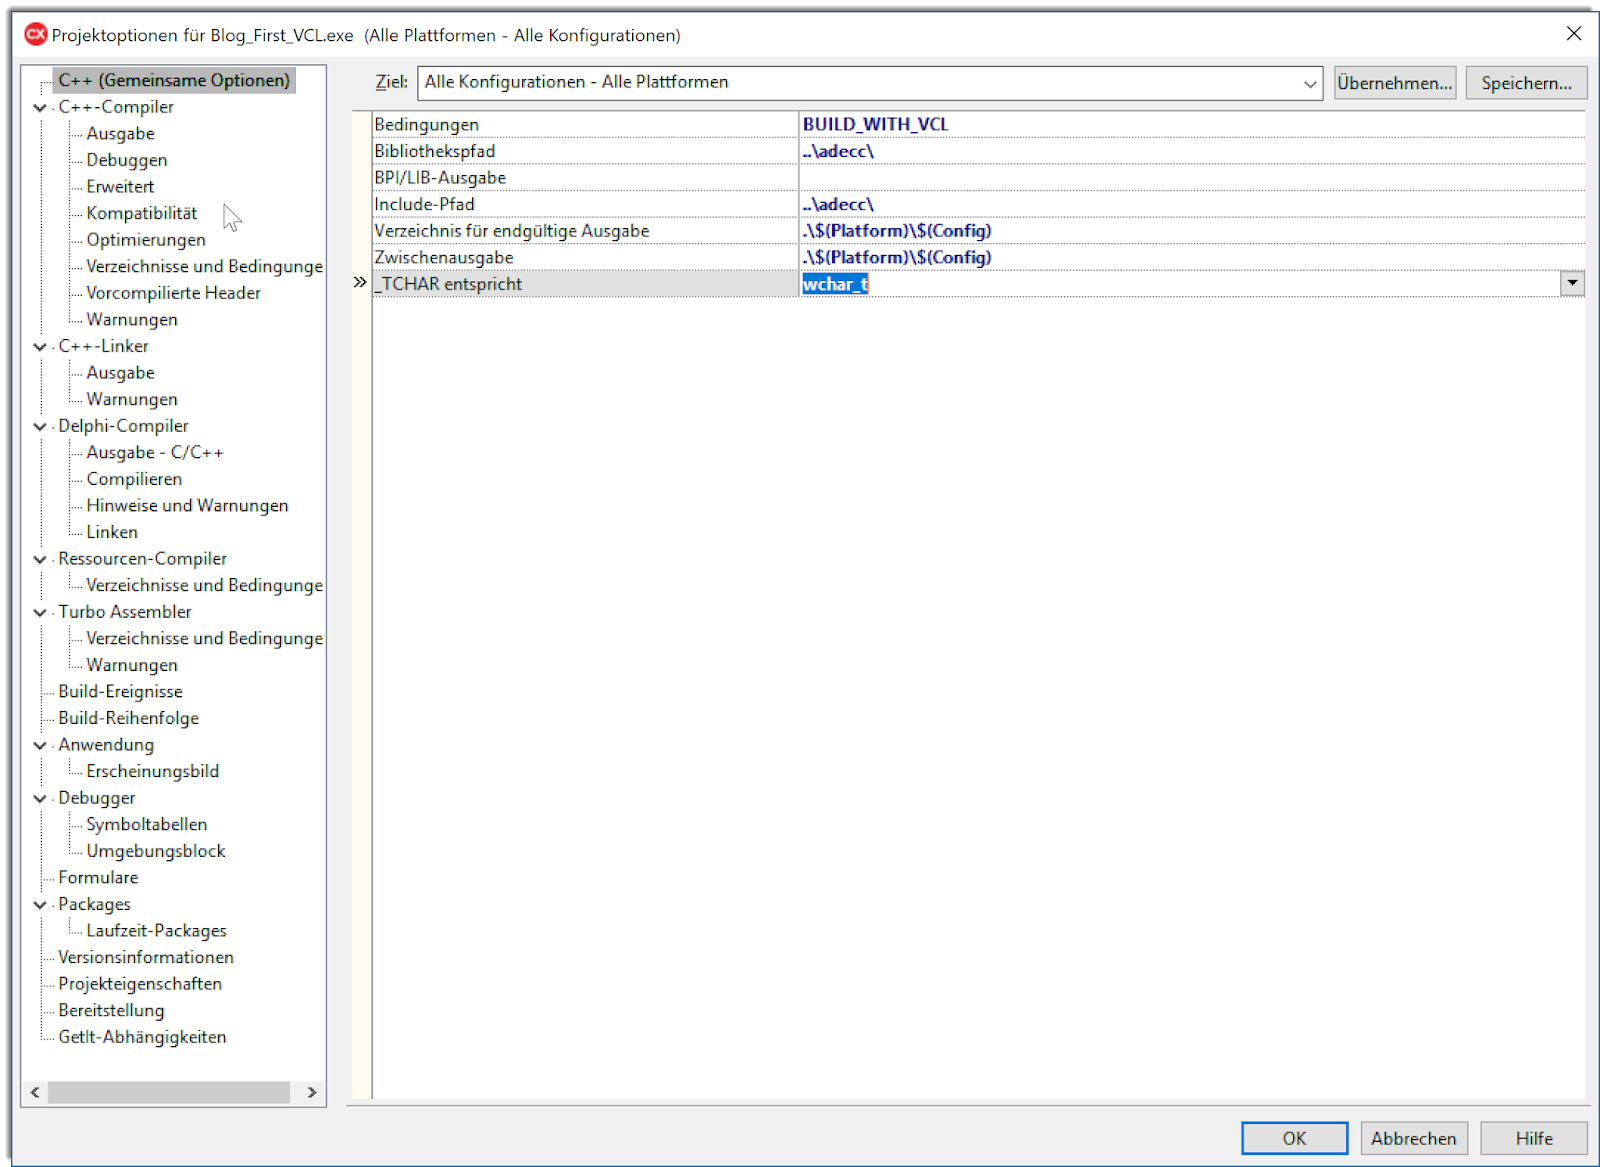Select Hinweise und Warnungen tree item

coord(187,506)
